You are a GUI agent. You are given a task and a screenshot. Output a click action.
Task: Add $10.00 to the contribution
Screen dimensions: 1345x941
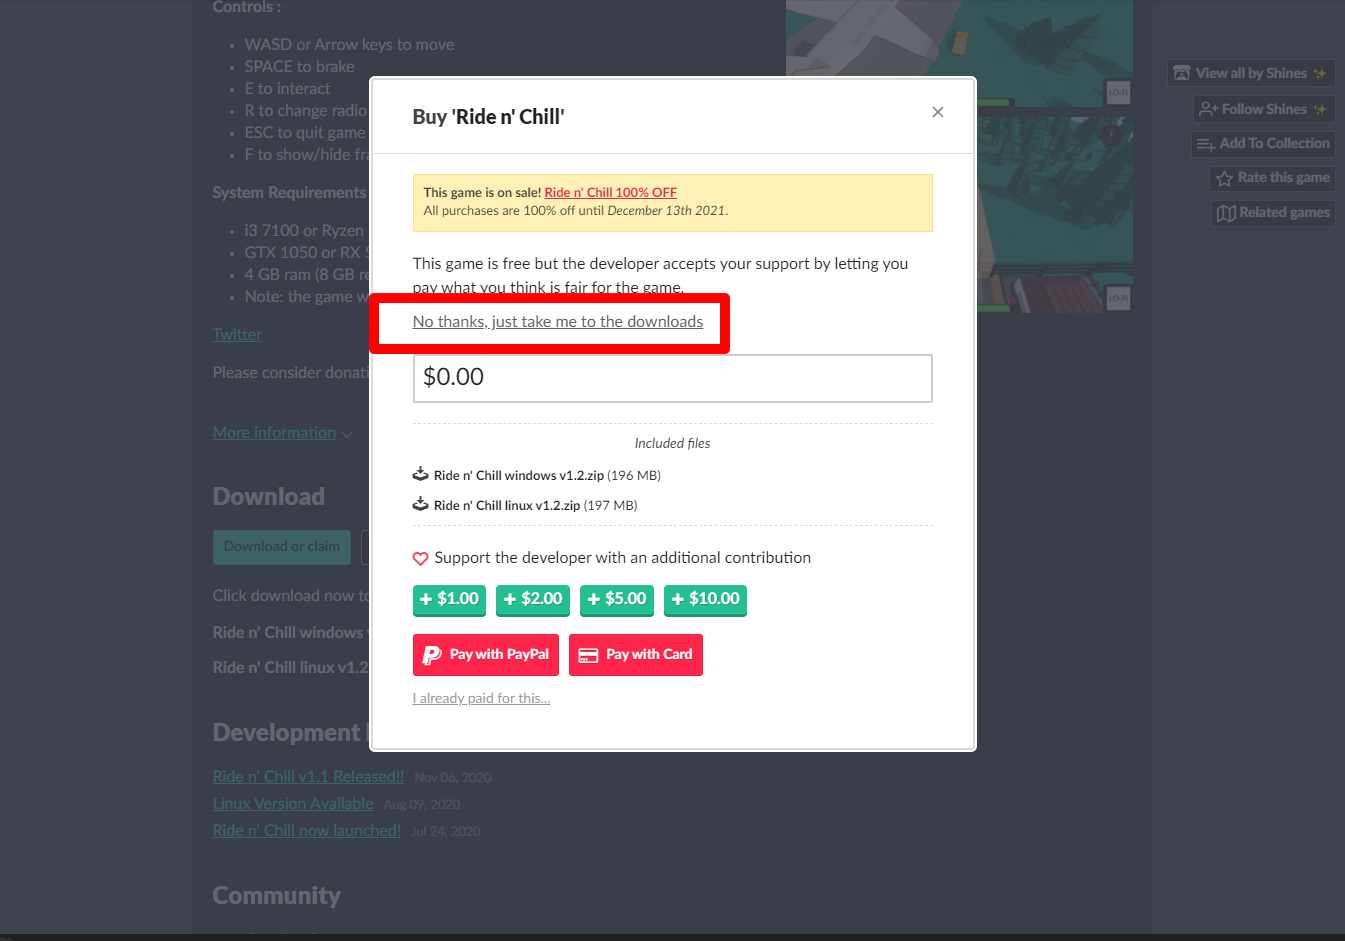pos(705,599)
